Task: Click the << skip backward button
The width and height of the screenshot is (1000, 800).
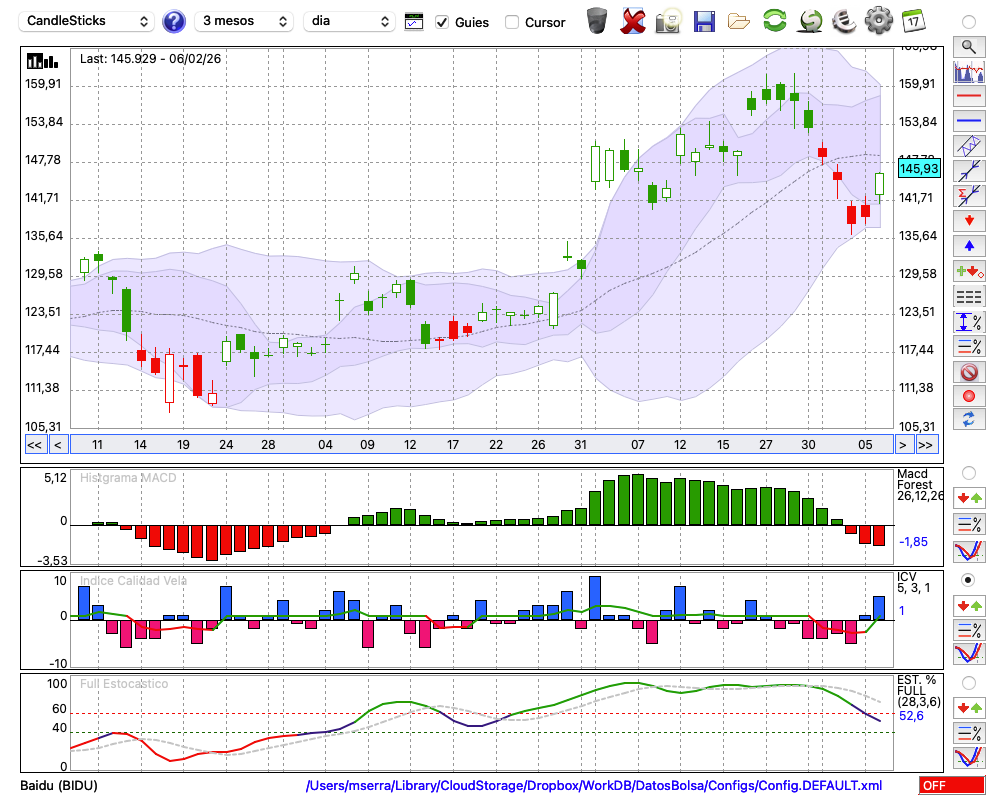Action: [x=34, y=445]
